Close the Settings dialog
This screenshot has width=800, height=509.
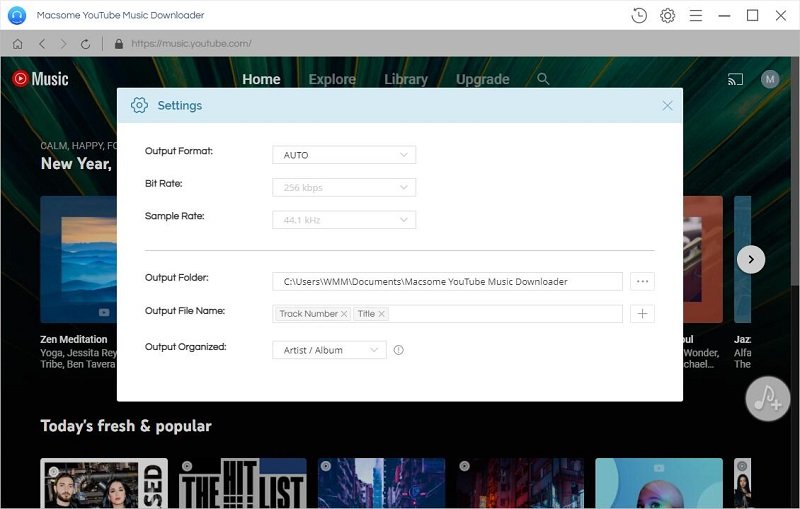[x=667, y=106]
